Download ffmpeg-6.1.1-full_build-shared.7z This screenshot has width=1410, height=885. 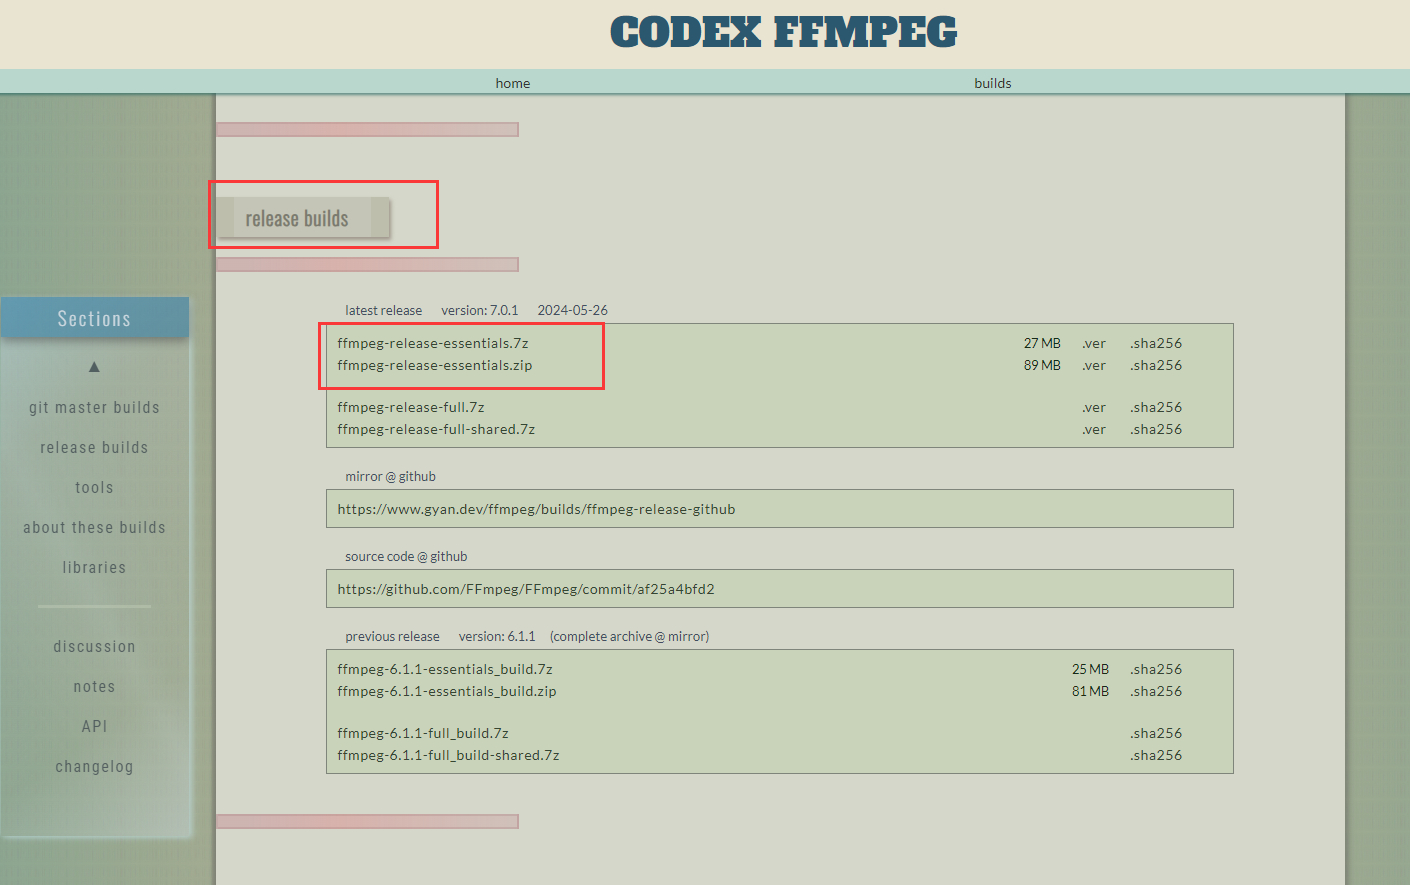click(448, 755)
